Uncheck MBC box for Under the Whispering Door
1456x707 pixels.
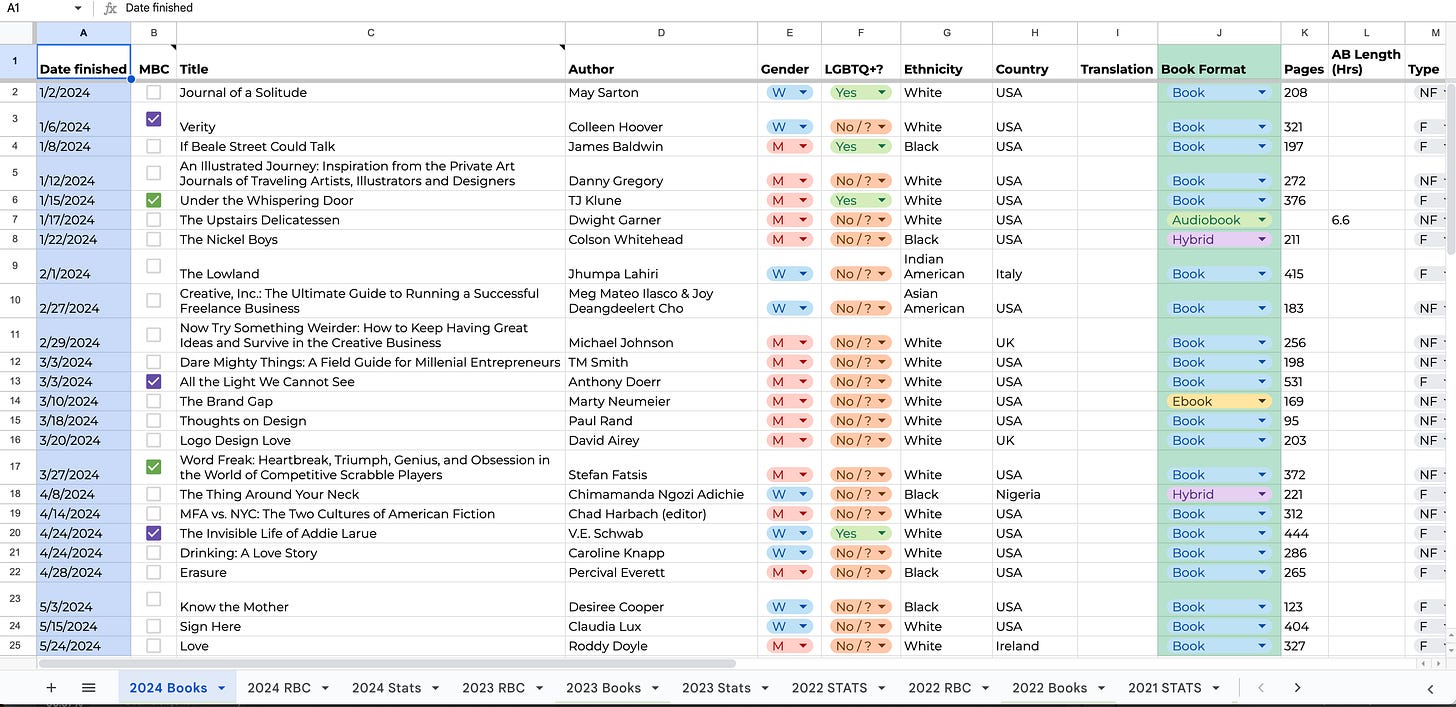coord(153,200)
